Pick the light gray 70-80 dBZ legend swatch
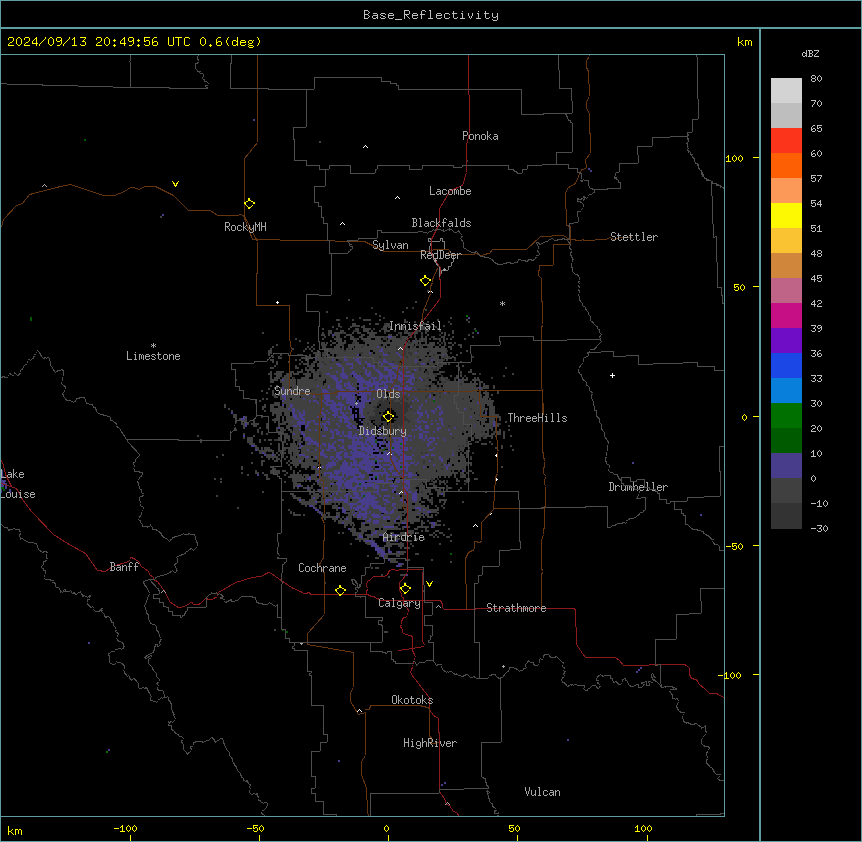This screenshot has height=842, width=862. coord(786,90)
